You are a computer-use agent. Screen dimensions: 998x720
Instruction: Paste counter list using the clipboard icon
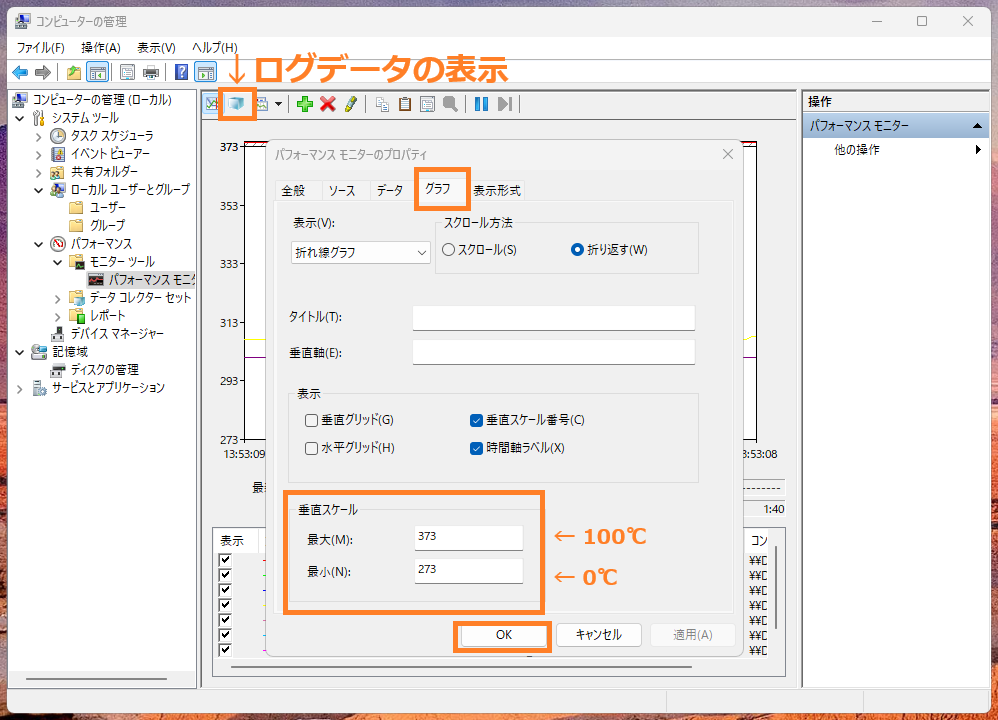click(x=406, y=103)
